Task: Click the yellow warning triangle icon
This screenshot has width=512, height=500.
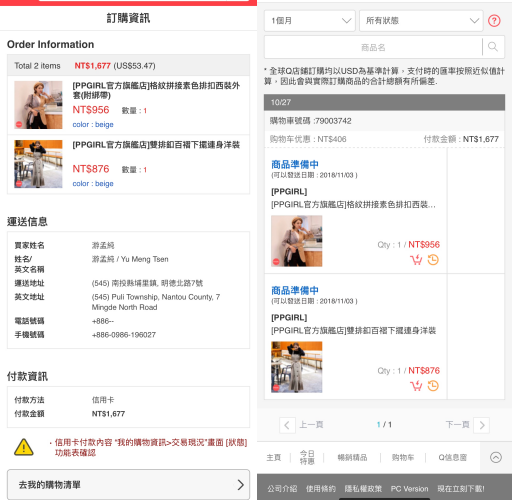Action: click(x=24, y=447)
